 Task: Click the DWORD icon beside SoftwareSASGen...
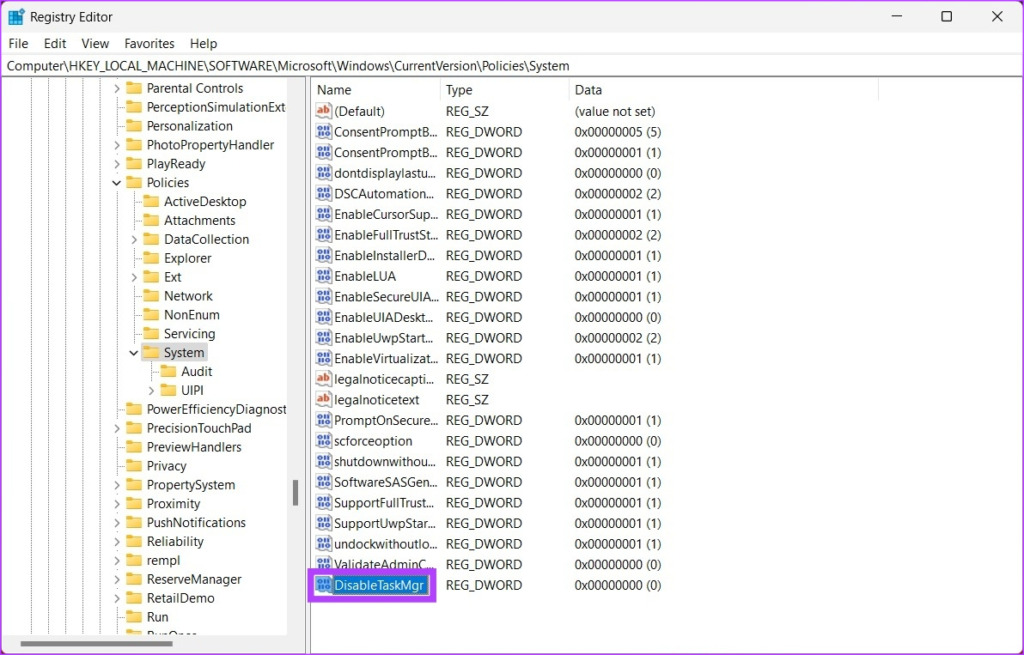(323, 482)
